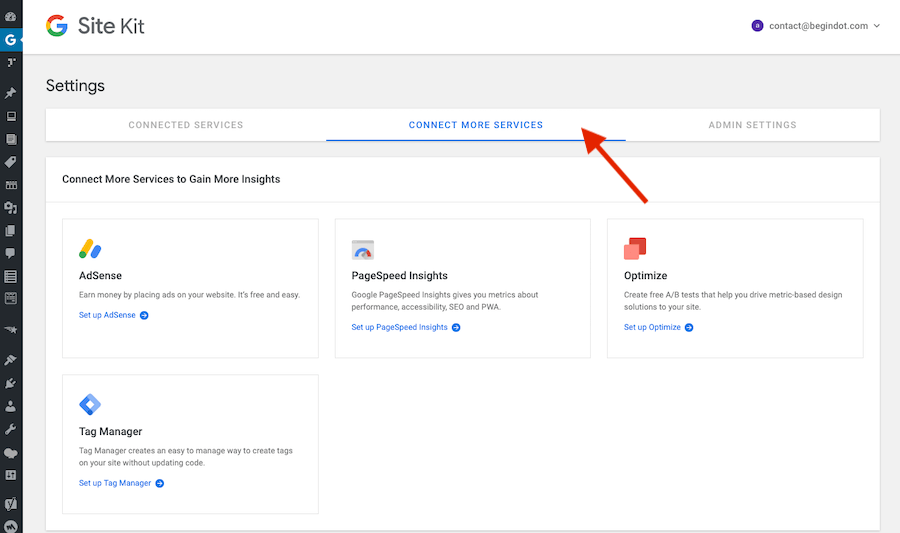The image size is (900, 533).
Task: Click the round M icon at sidebar bottom
Action: tap(10, 526)
